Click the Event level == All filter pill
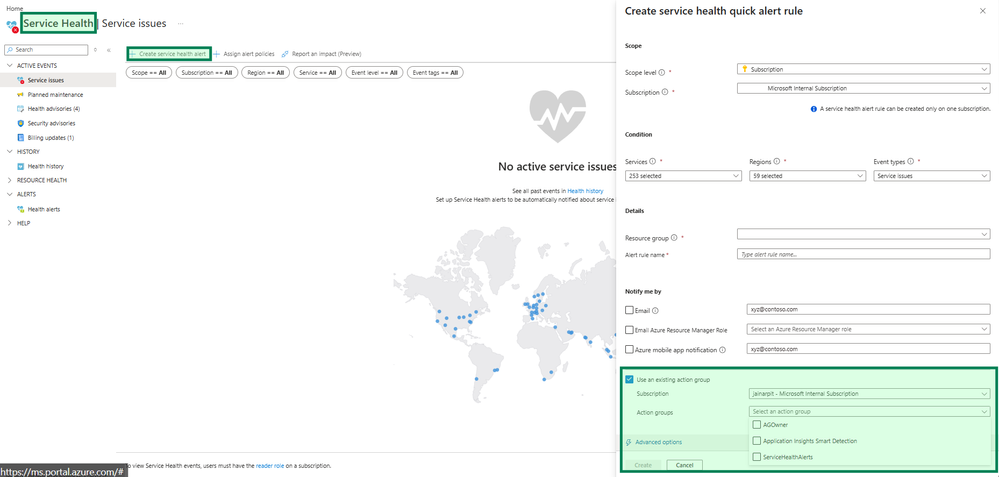Screen dimensions: 999x477 [x=374, y=73]
